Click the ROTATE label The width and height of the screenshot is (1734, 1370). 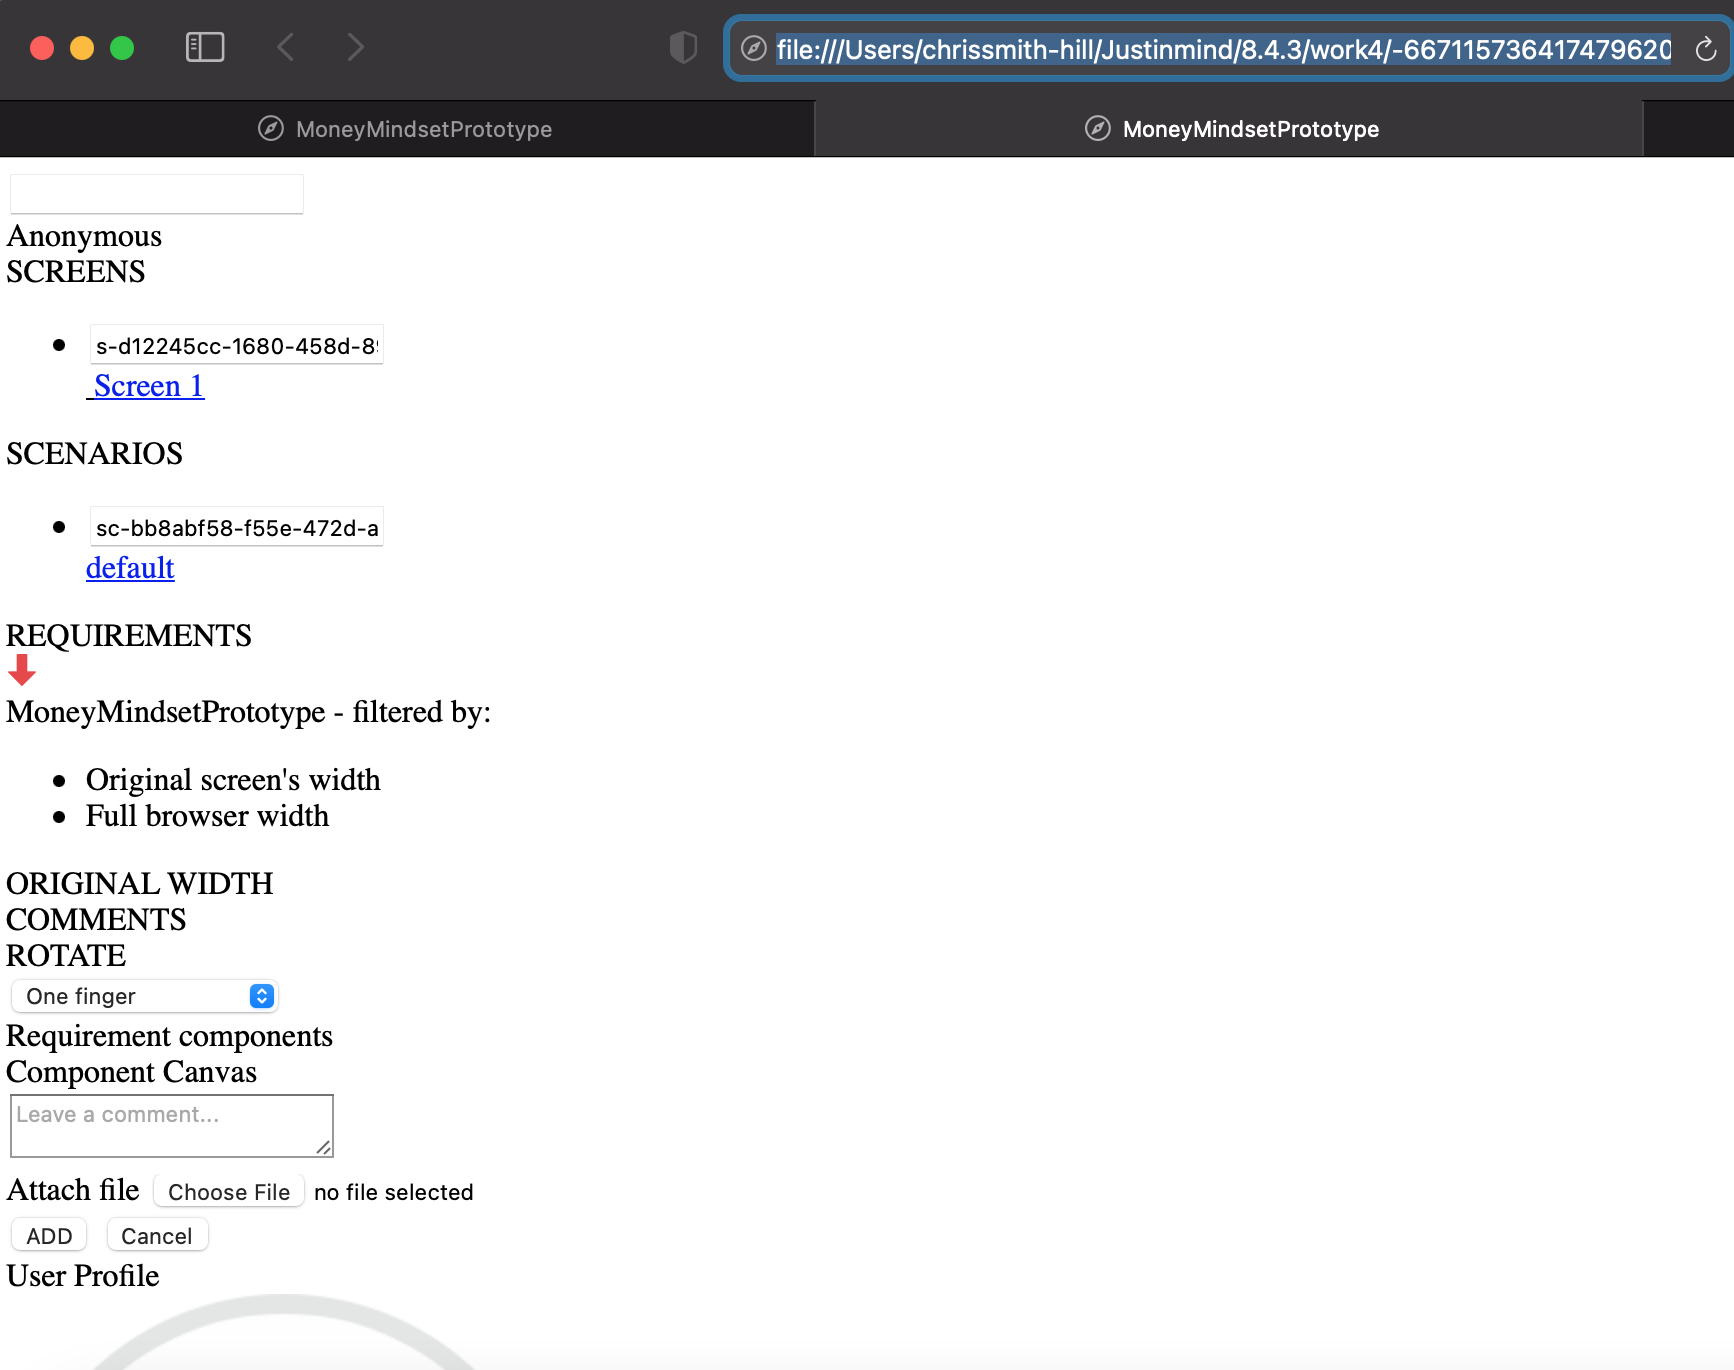pos(66,956)
